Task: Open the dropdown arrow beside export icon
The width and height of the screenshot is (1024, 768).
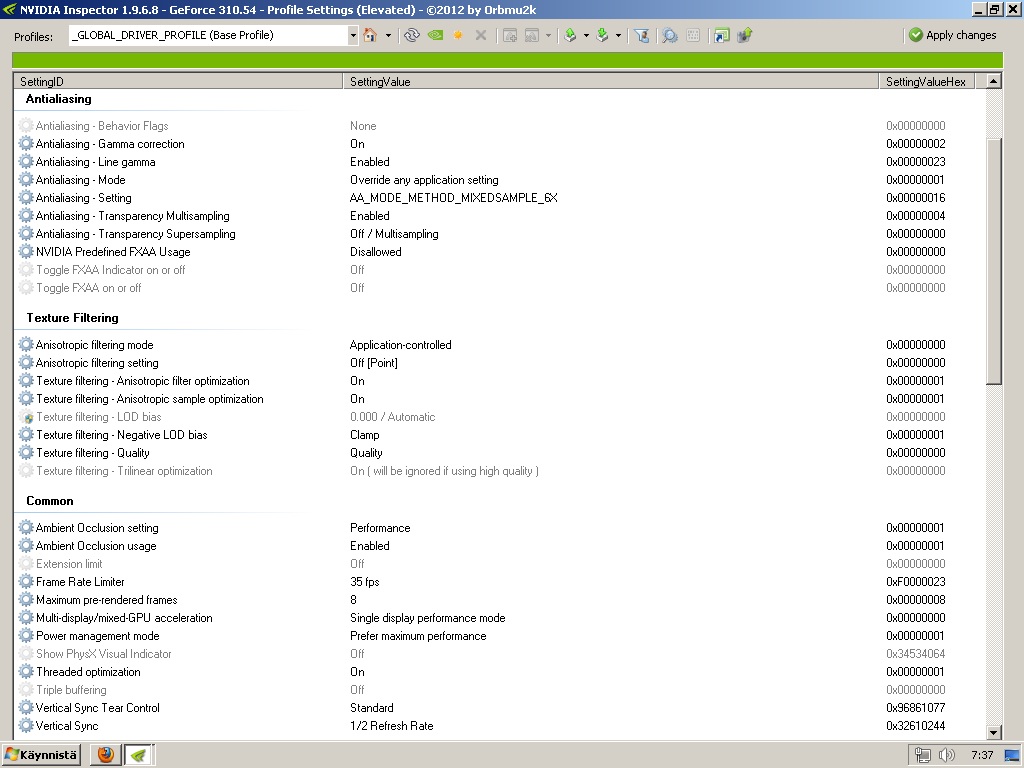Action: (586, 35)
